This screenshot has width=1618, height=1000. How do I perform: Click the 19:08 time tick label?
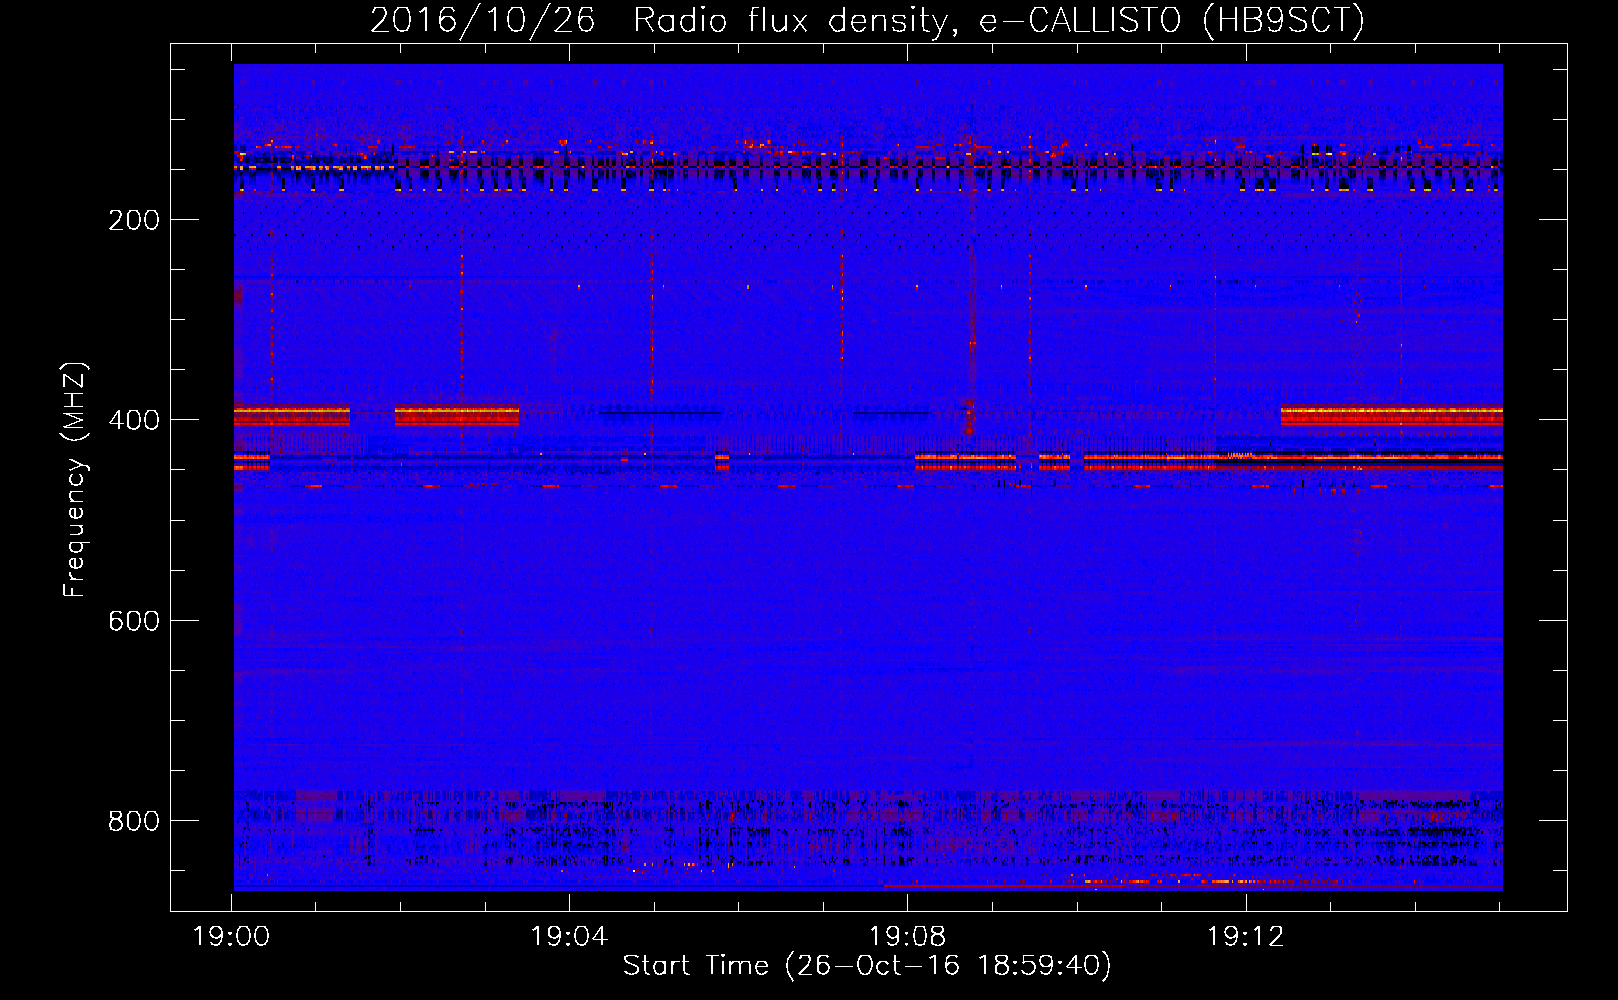(908, 937)
